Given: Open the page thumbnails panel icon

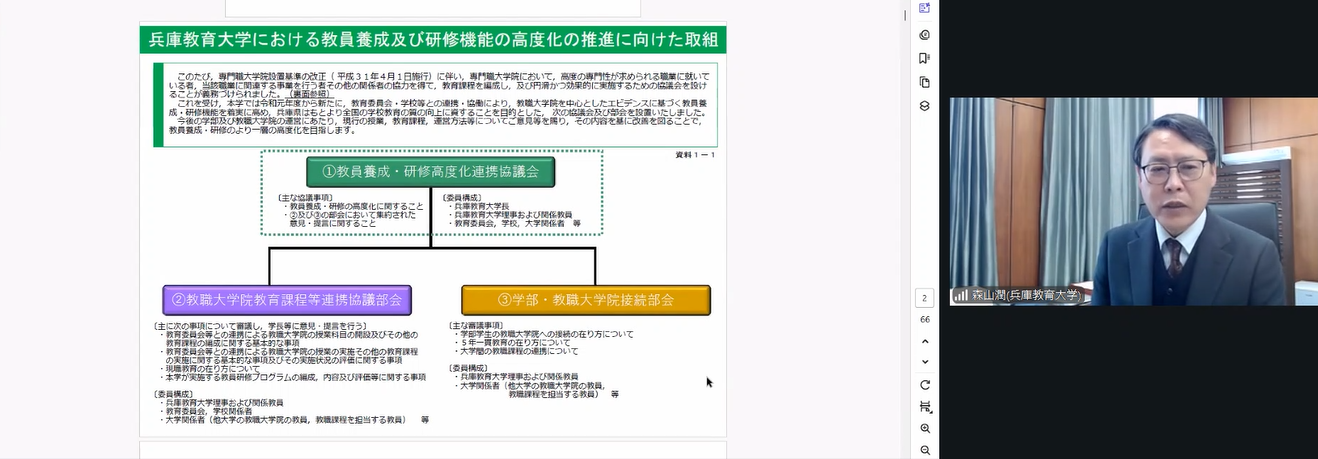Looking at the screenshot, I should pyautogui.click(x=924, y=82).
